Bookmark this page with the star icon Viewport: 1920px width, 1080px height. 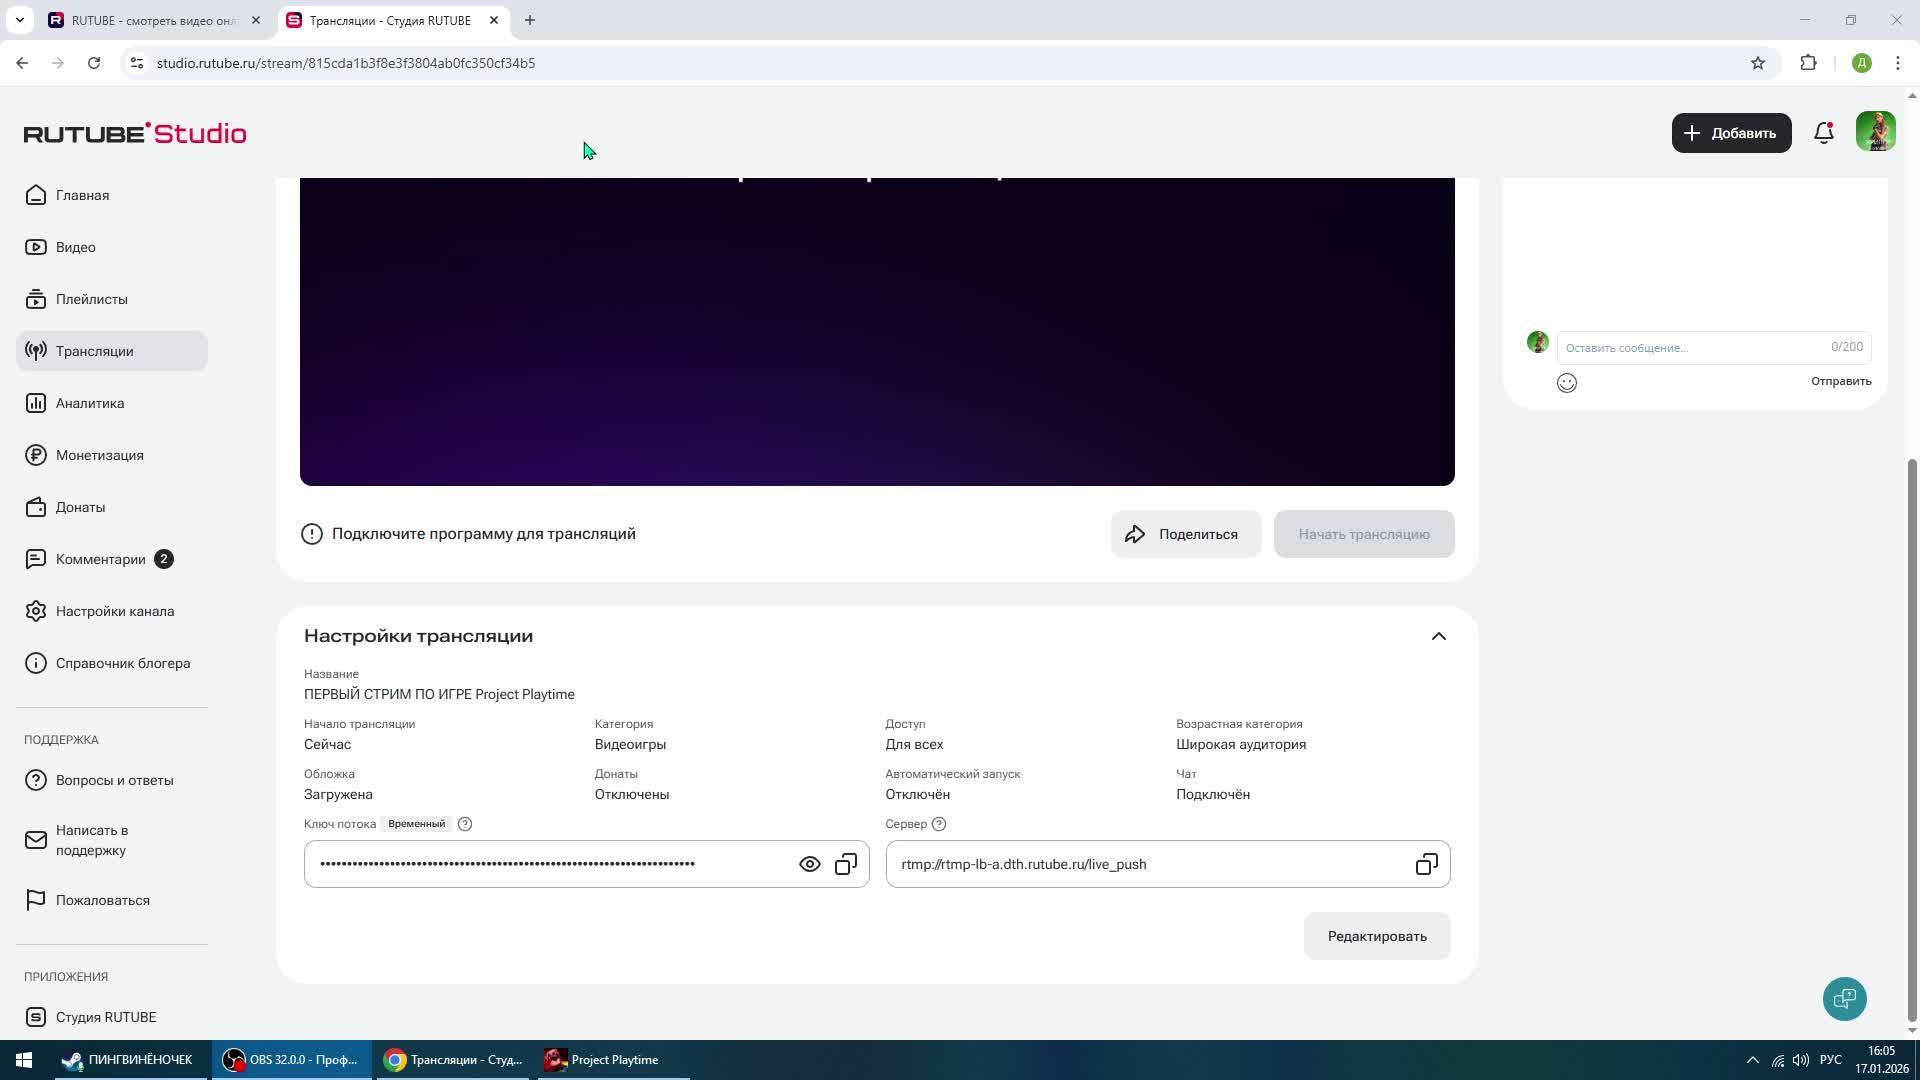pos(1758,63)
